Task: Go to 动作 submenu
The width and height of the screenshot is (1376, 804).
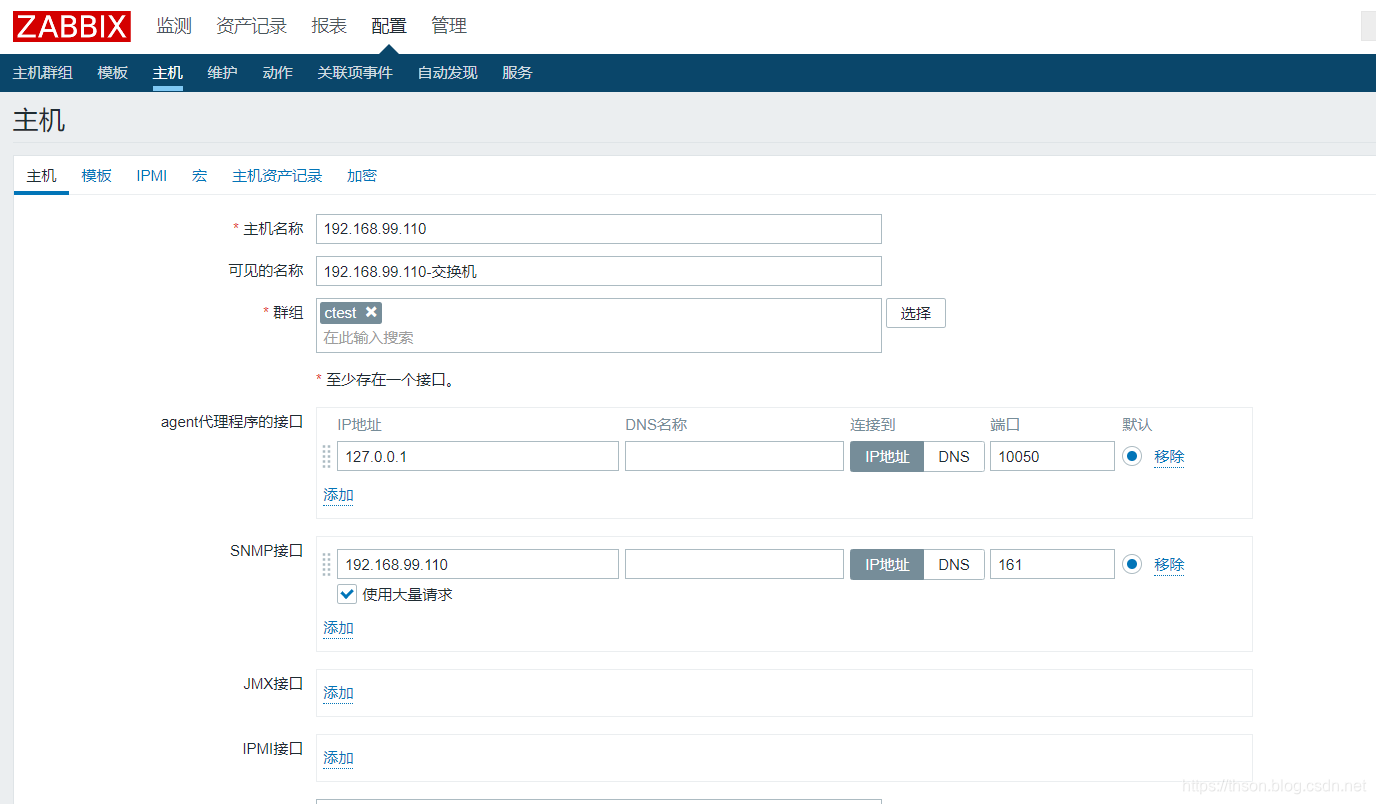Action: tap(277, 73)
